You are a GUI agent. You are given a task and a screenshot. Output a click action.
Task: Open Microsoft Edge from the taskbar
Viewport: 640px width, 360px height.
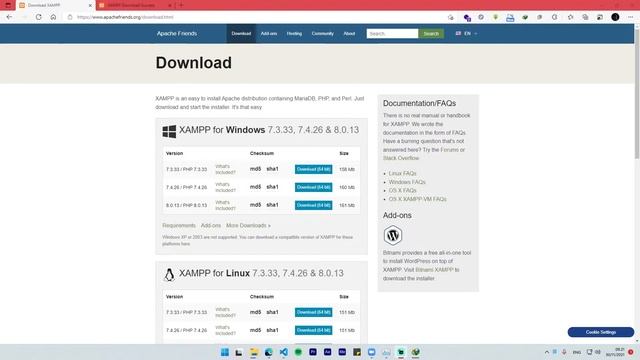click(269, 352)
